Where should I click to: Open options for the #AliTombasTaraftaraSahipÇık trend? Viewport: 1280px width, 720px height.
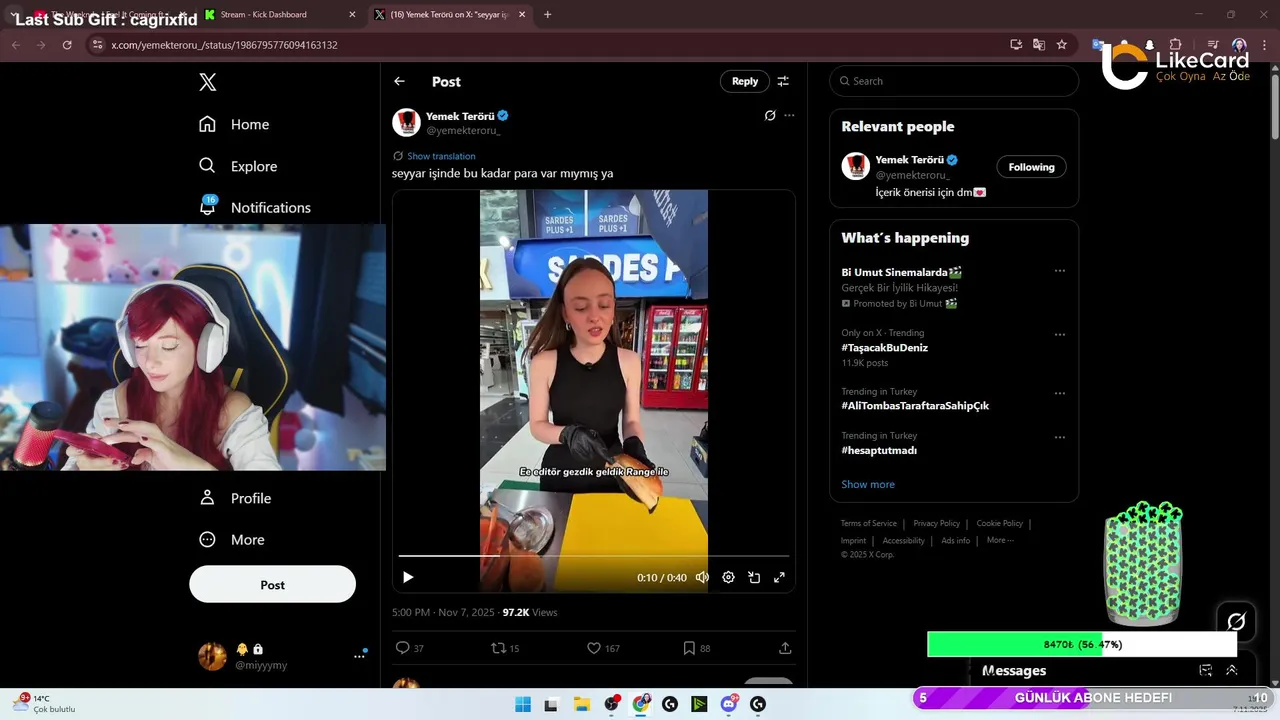(x=1060, y=393)
